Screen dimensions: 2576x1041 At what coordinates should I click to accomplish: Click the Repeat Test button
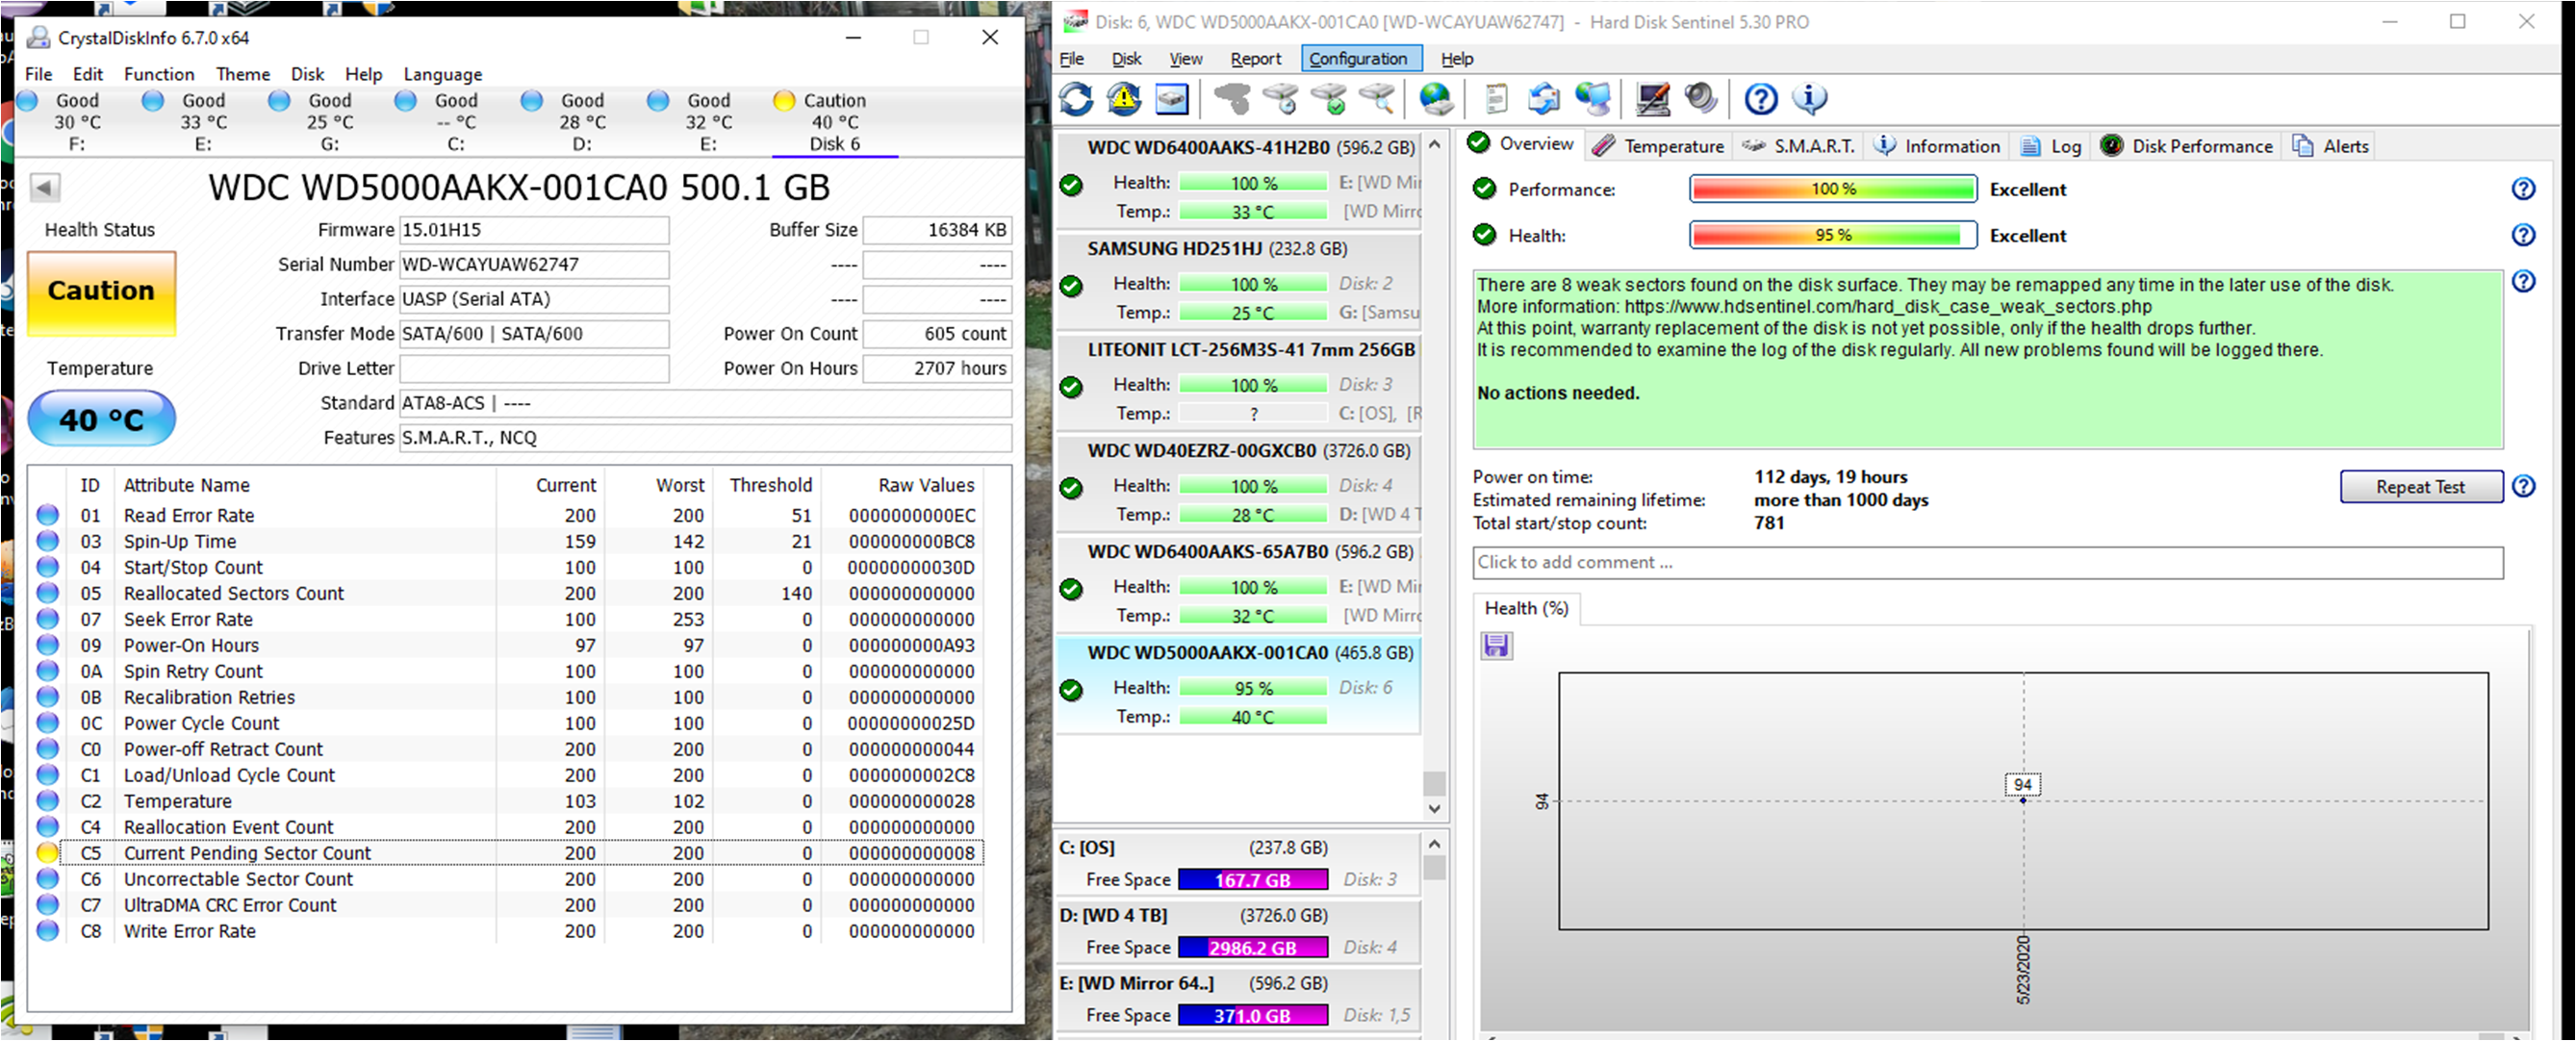2420,487
